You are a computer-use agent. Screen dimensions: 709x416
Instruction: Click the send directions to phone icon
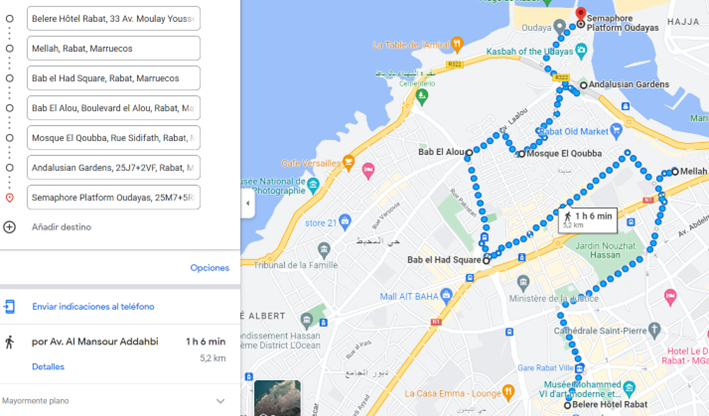(x=9, y=307)
